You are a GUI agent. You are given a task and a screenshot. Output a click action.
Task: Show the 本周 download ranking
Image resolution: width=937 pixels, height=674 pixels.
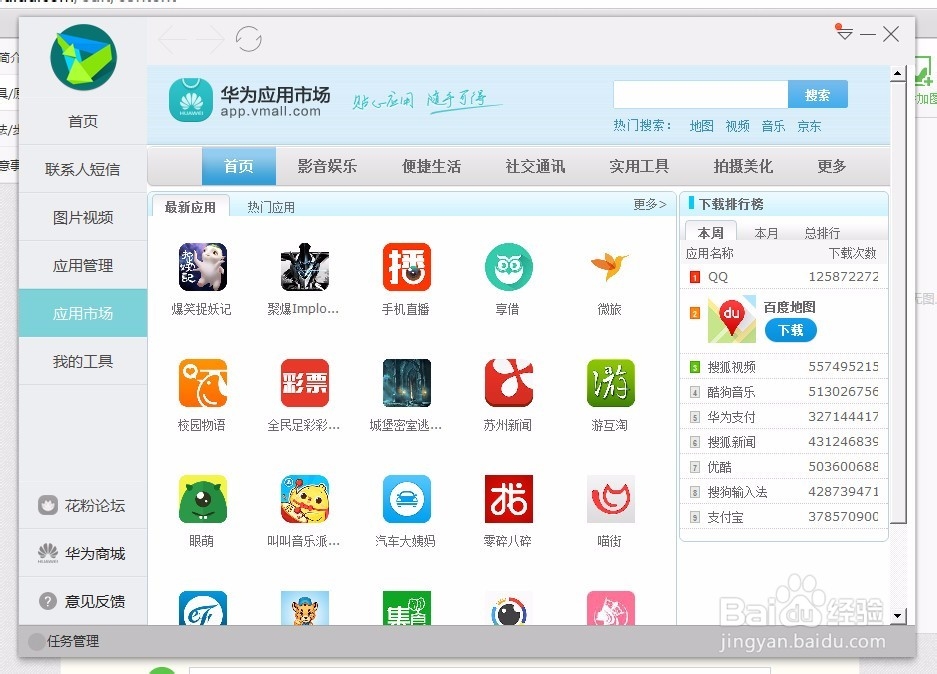(711, 232)
